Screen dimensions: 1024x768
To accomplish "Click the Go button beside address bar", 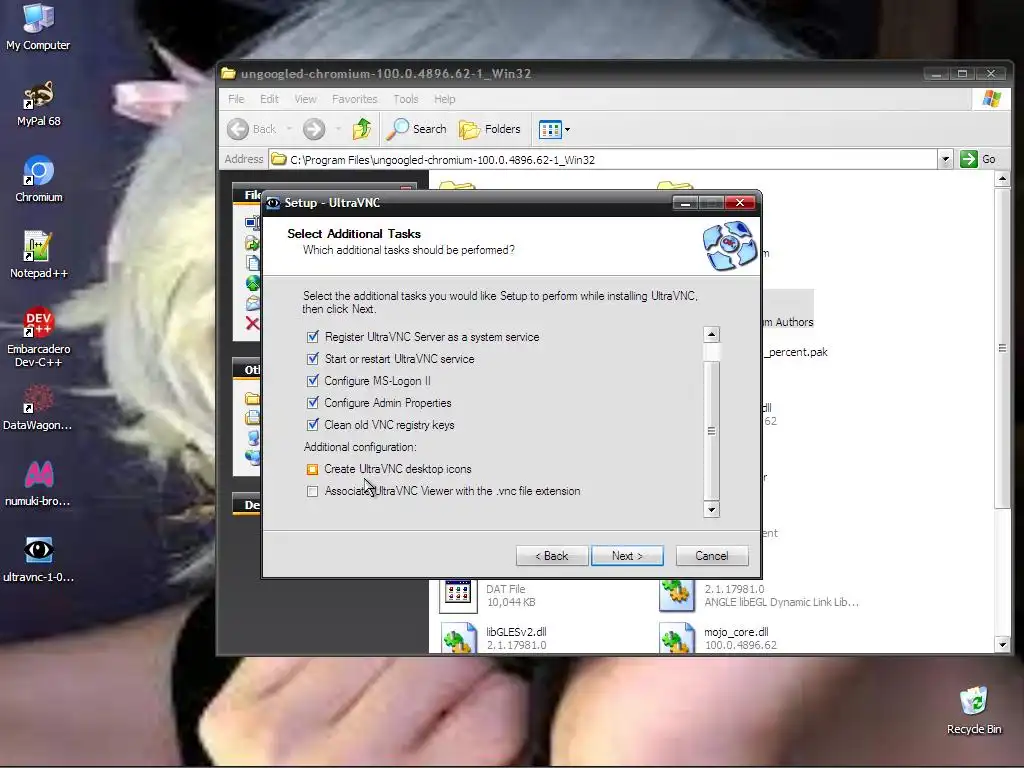I will (x=978, y=159).
